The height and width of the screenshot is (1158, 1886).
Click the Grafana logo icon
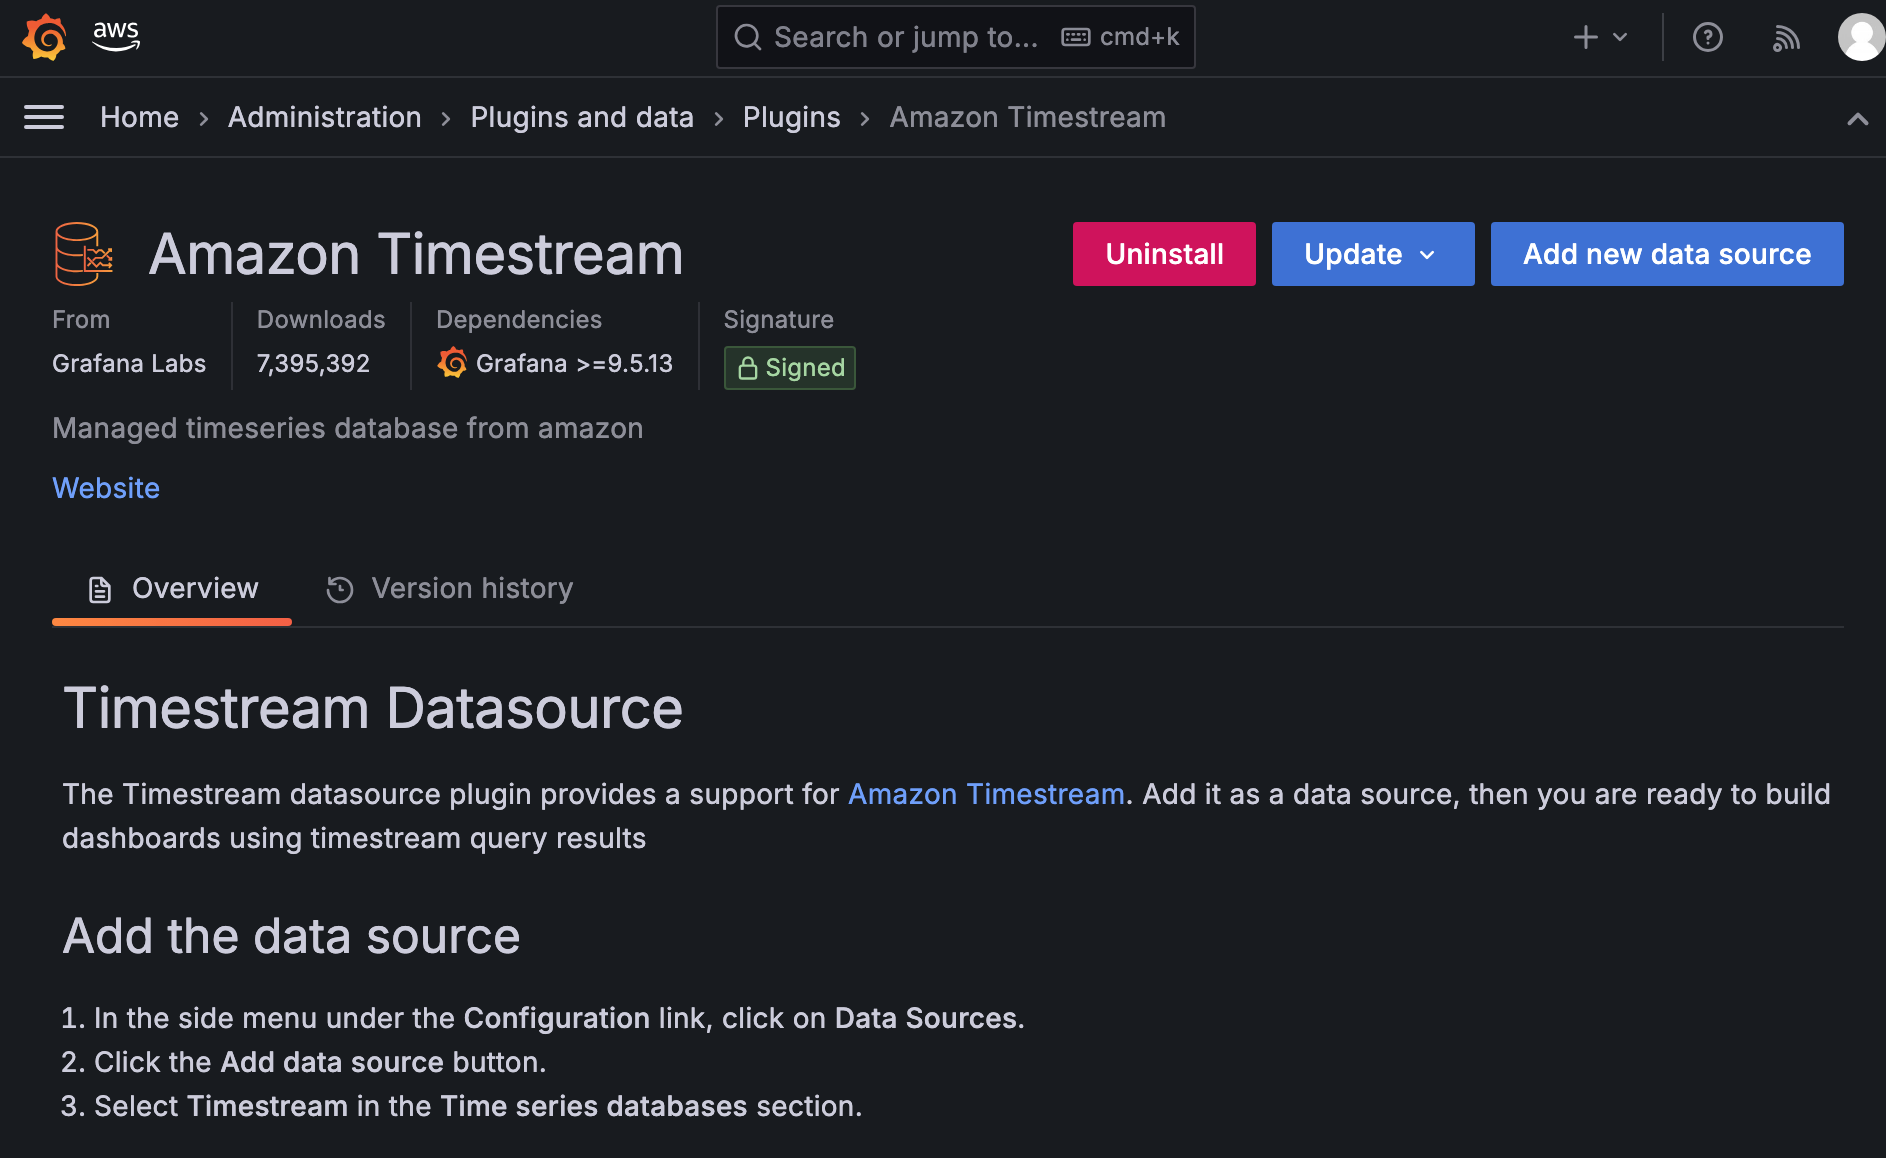[x=45, y=38]
